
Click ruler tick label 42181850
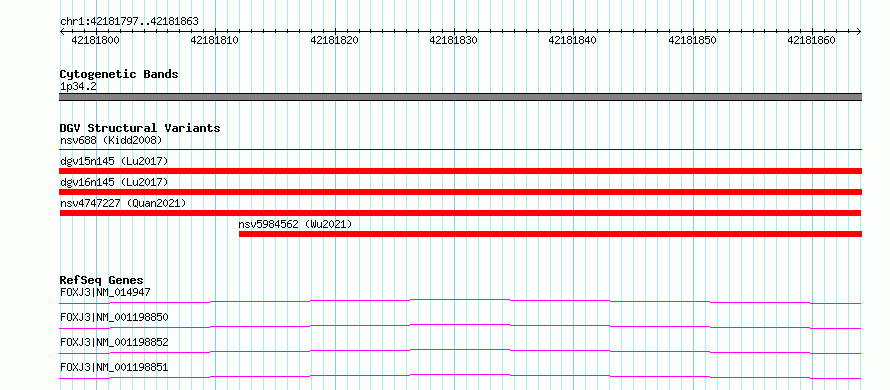(x=692, y=41)
